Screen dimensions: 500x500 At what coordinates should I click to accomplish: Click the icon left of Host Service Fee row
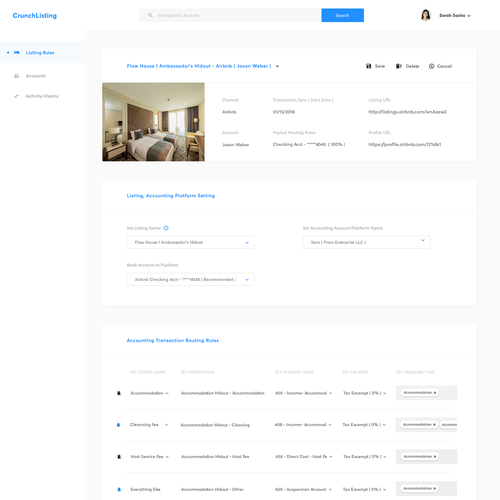(x=119, y=457)
